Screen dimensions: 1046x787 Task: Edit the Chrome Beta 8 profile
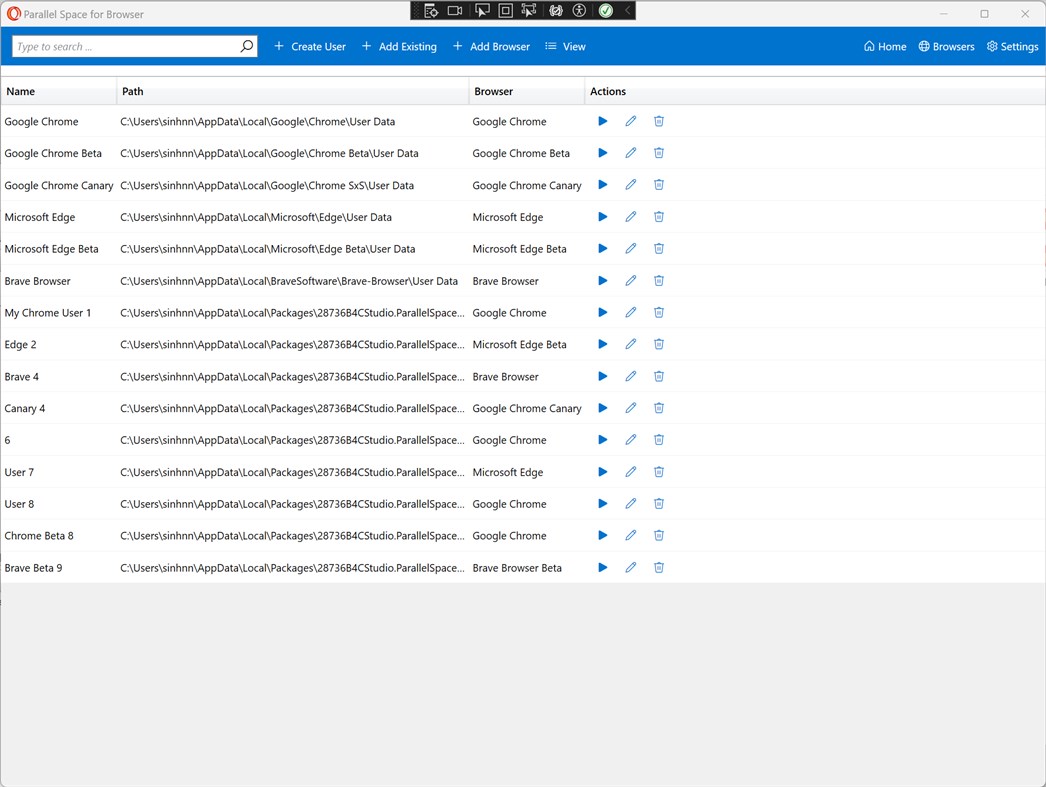click(630, 536)
